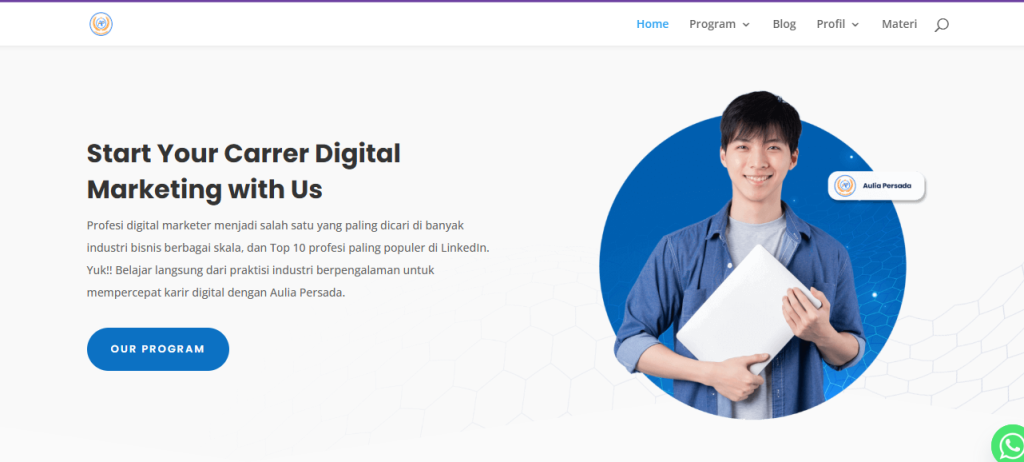
Task: Click the OUR PROGRAM button
Action: tap(158, 349)
